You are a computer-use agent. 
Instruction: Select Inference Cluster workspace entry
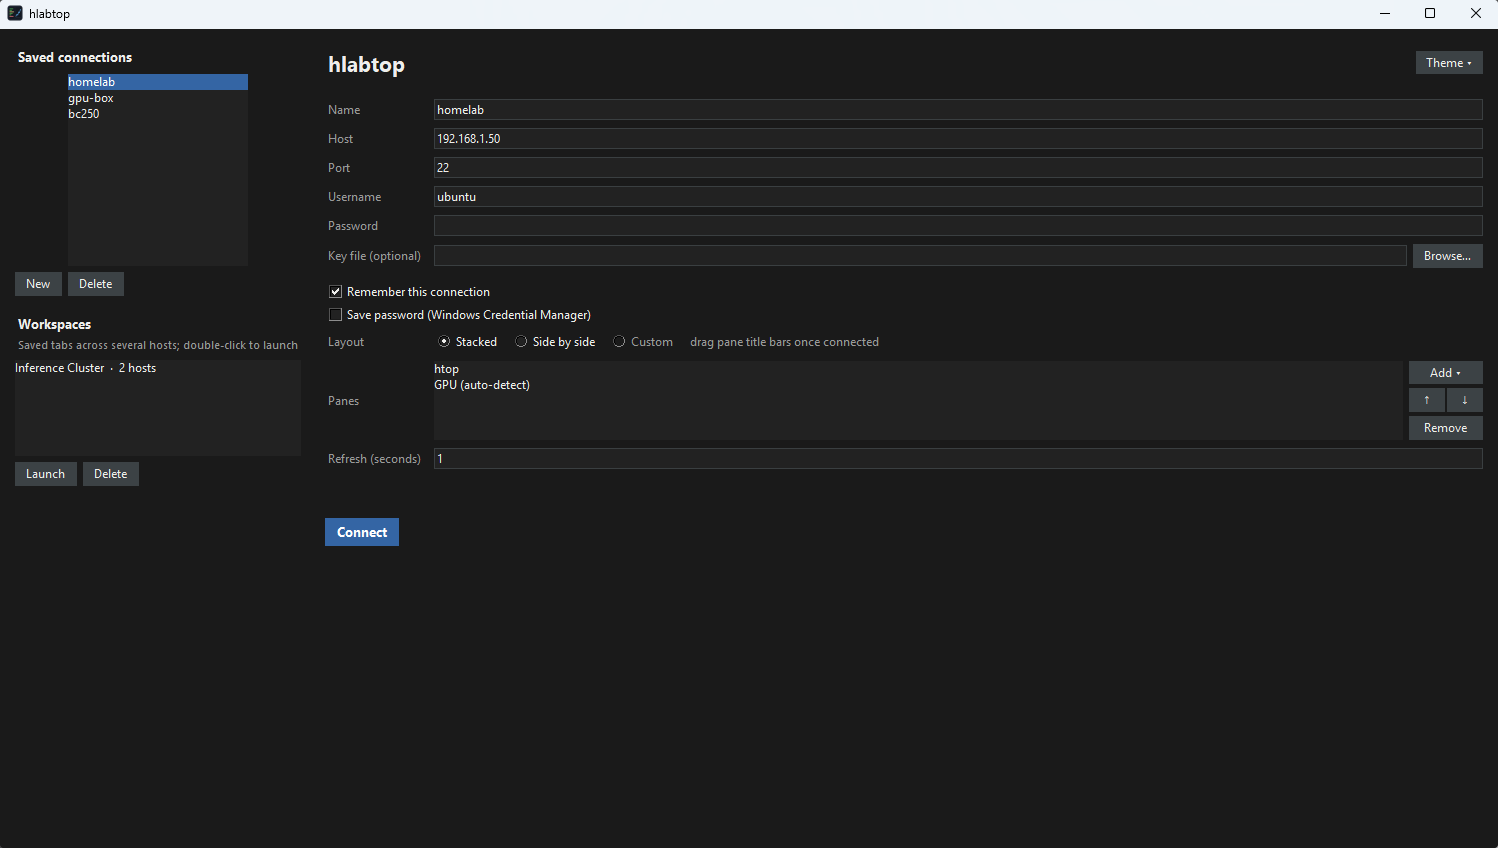158,368
